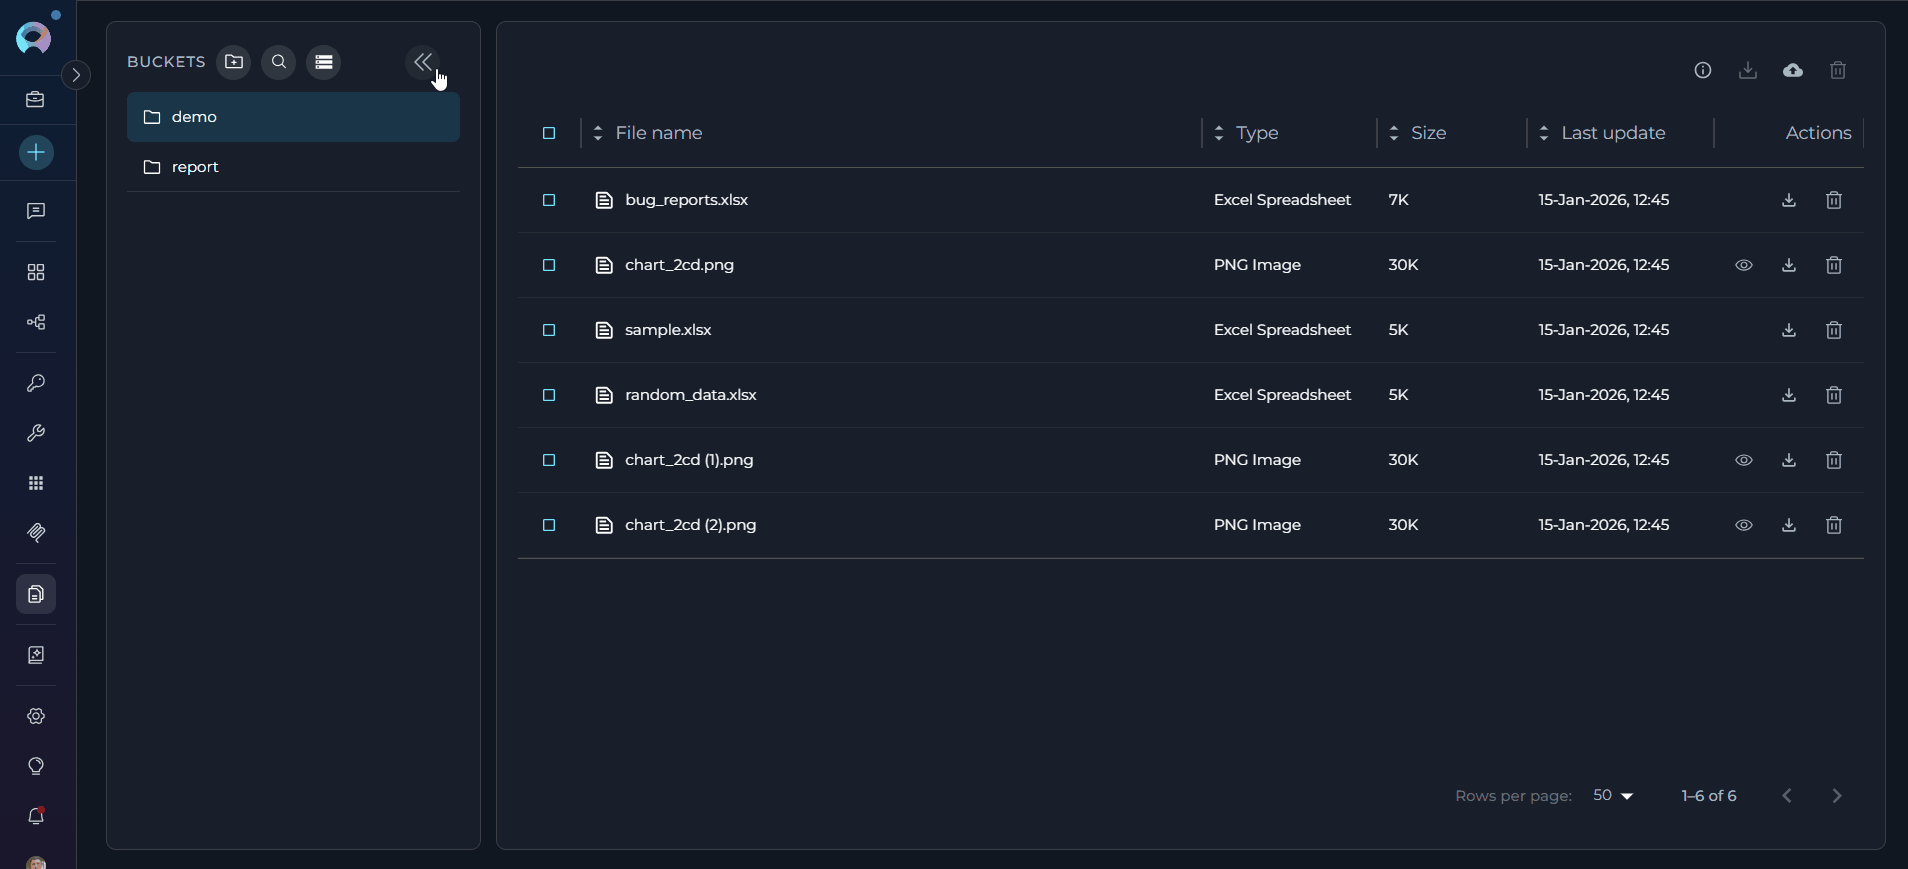
Task: Go to the next page of files
Action: click(1836, 796)
